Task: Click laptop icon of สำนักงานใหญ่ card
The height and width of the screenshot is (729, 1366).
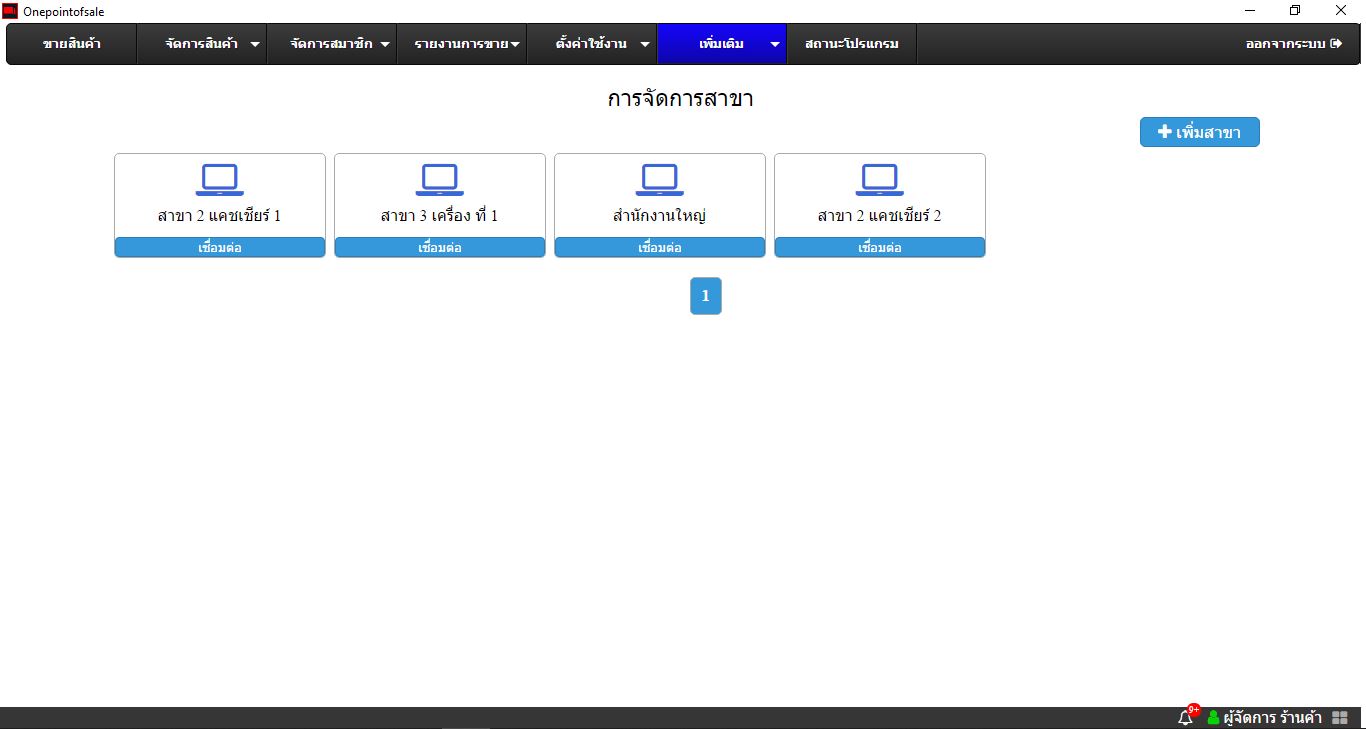Action: 660,180
